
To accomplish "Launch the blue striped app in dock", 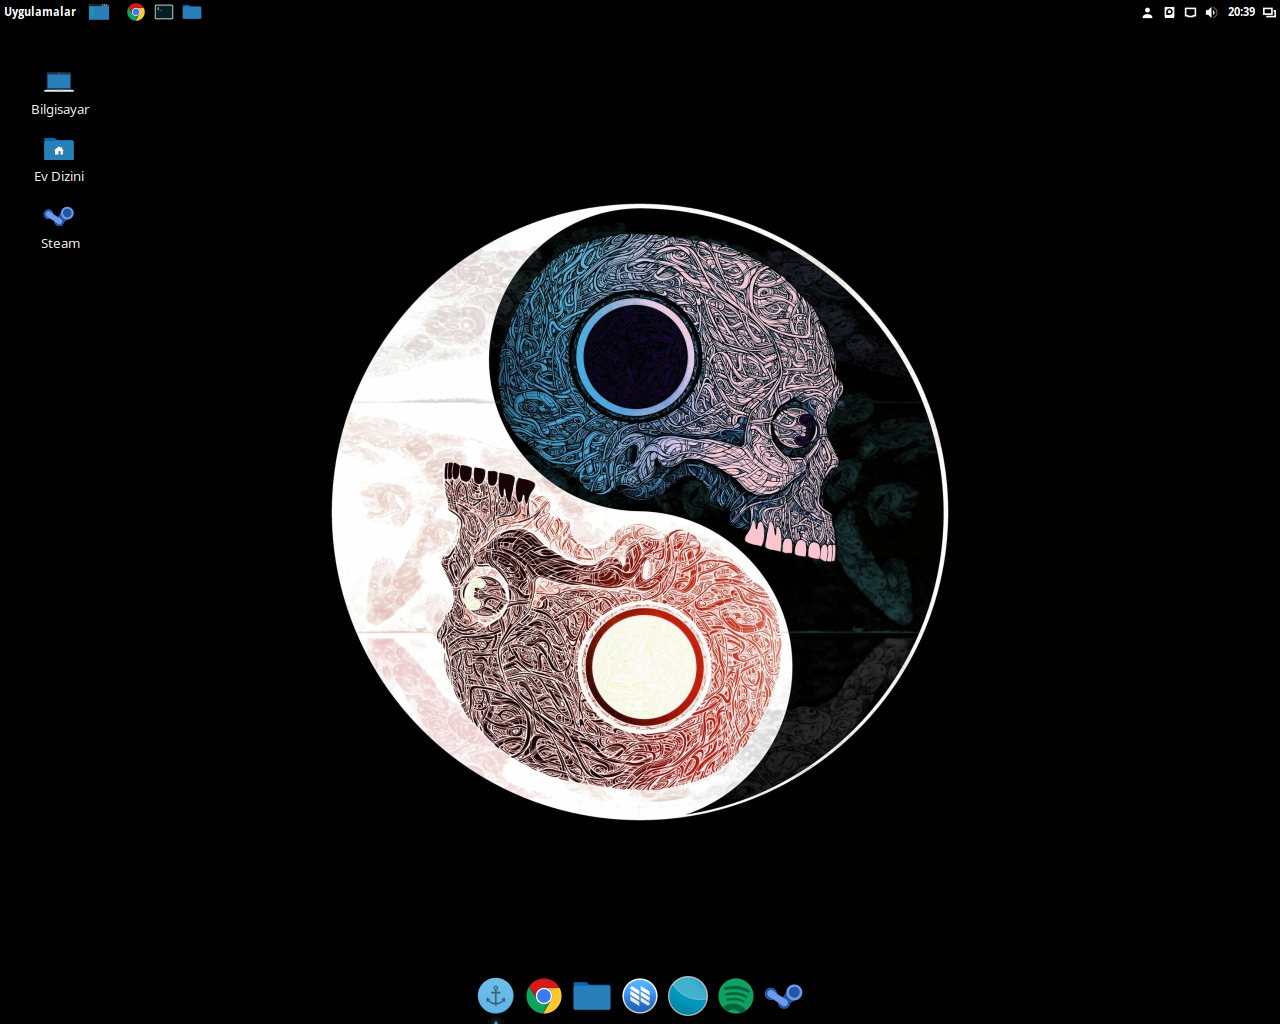I will click(x=640, y=996).
